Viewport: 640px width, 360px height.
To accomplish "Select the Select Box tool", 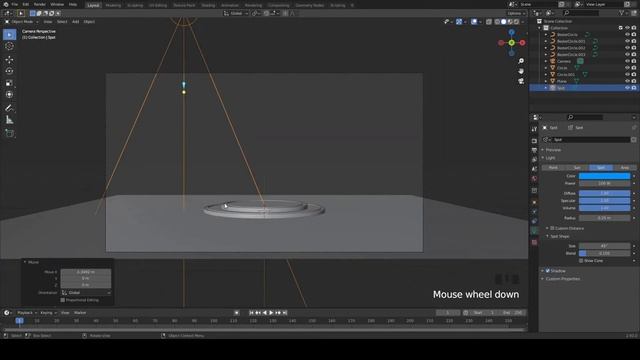I will 9,35.
